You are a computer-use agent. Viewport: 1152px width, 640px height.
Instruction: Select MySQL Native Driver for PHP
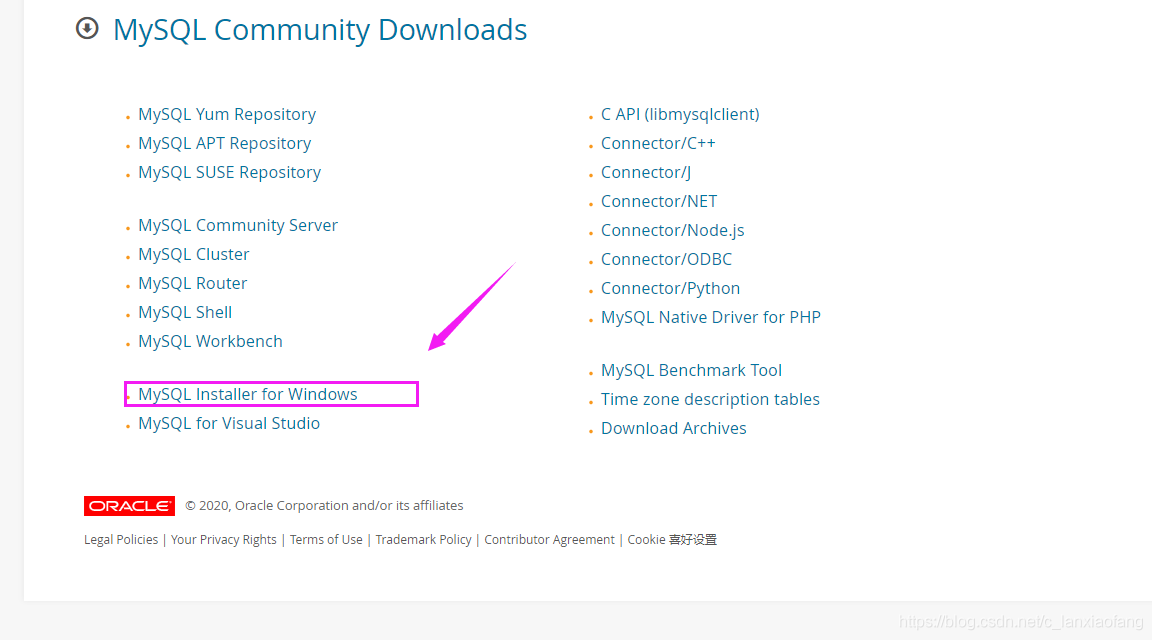[711, 317]
